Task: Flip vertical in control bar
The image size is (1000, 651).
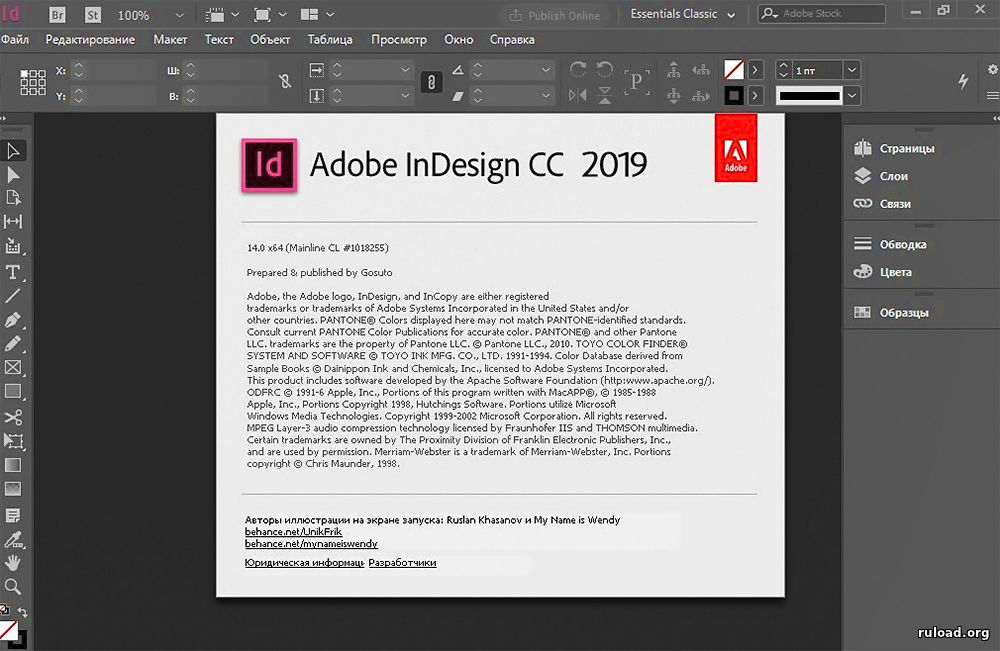Action: click(605, 96)
